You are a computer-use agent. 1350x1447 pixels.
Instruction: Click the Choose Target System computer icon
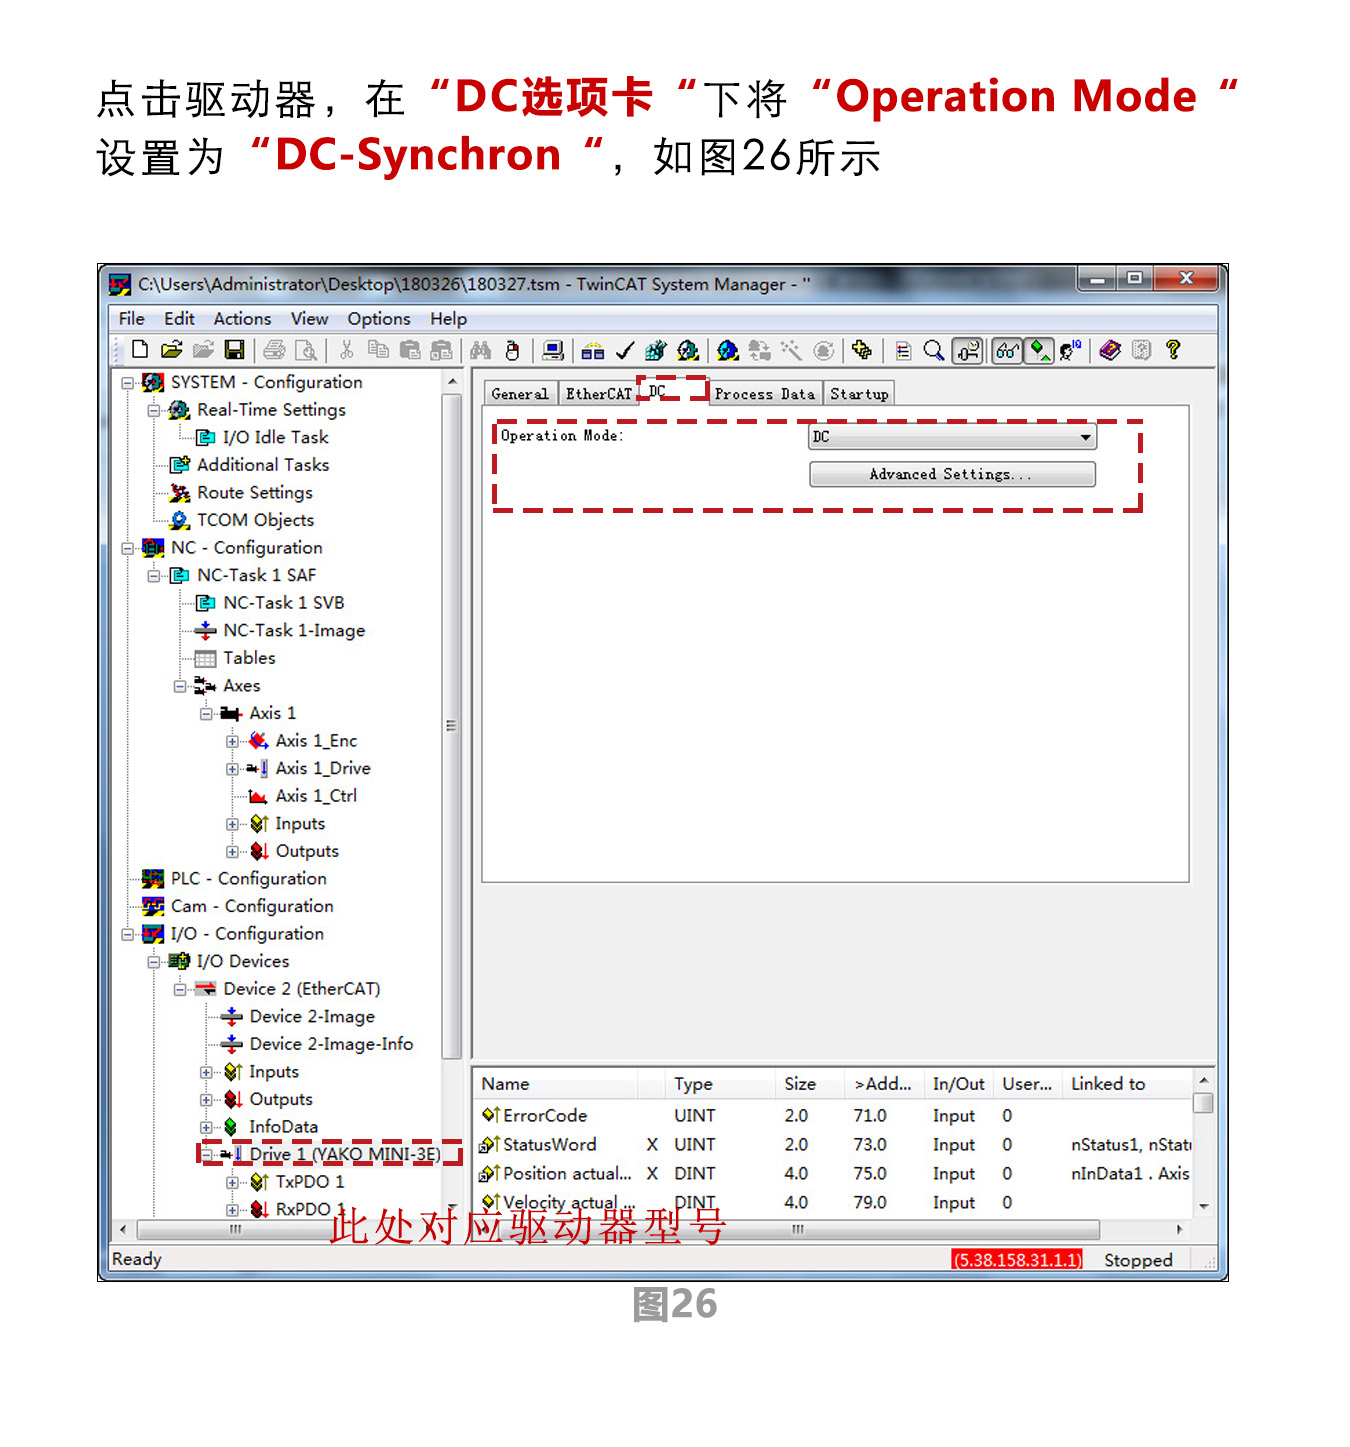[553, 350]
